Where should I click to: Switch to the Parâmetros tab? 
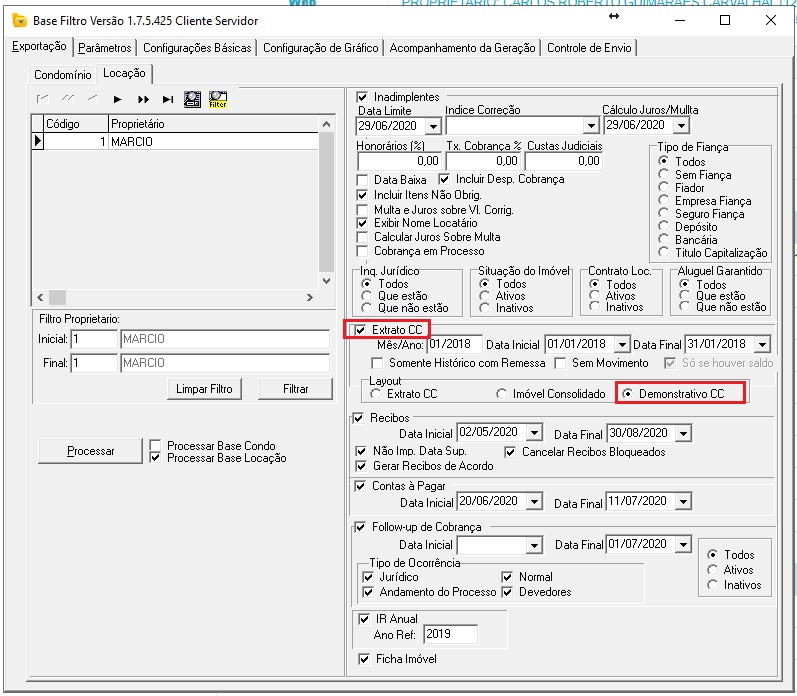[x=104, y=47]
